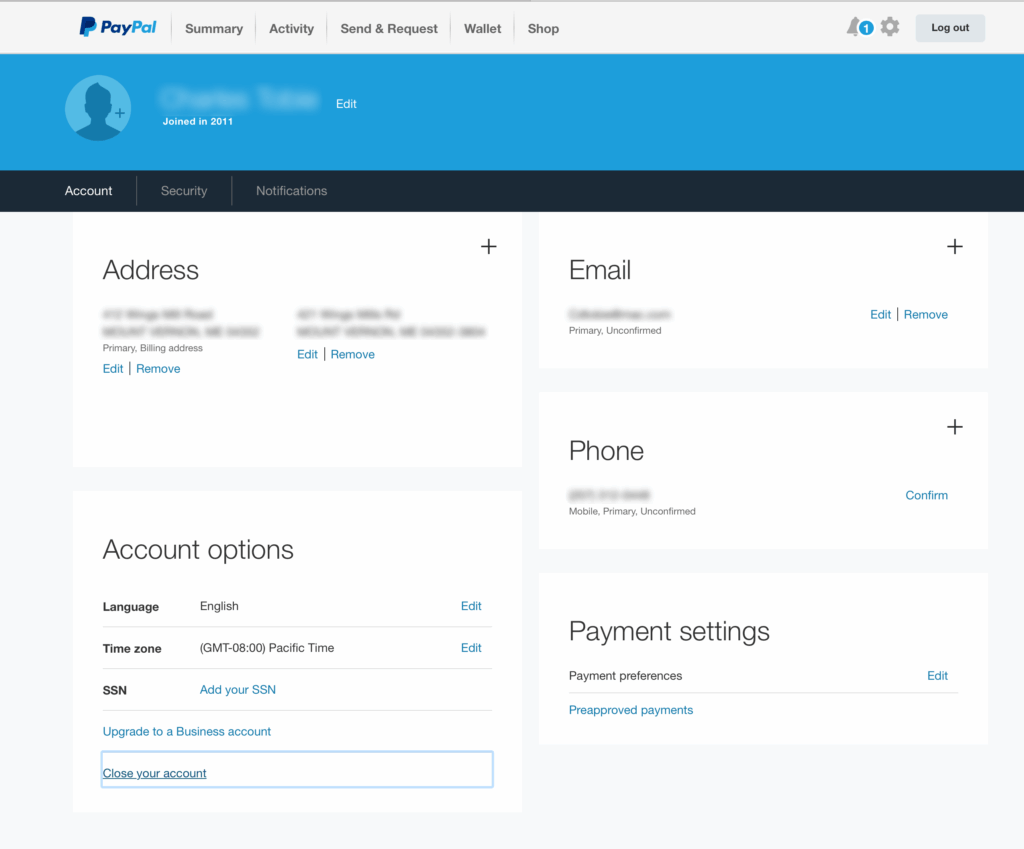Edit the Language setting
1024x849 pixels.
pos(470,606)
